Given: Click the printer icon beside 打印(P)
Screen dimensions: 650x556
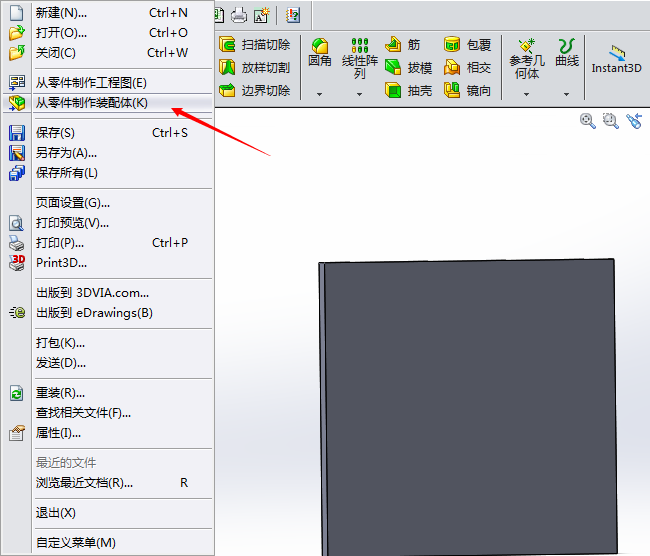Looking at the screenshot, I should (x=17, y=243).
